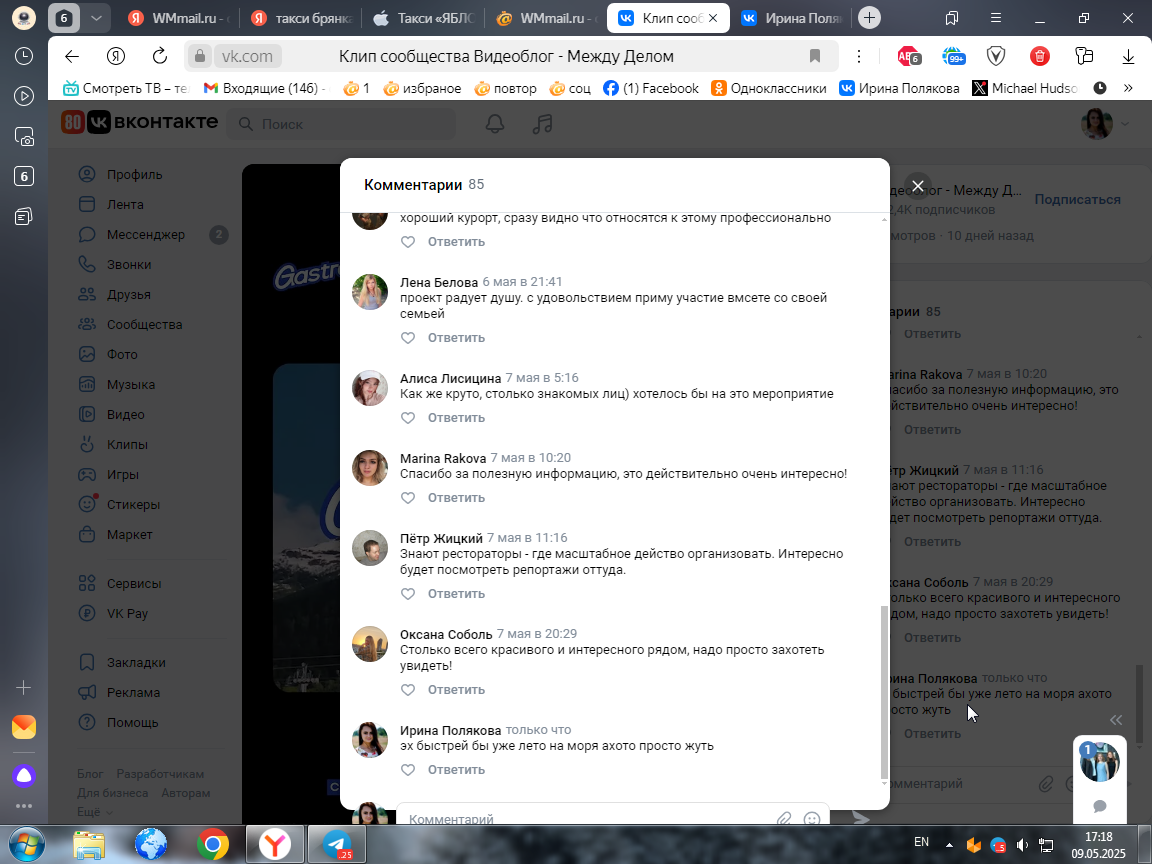Open Друзья in sidebar
The width and height of the screenshot is (1152, 864).
click(x=129, y=295)
